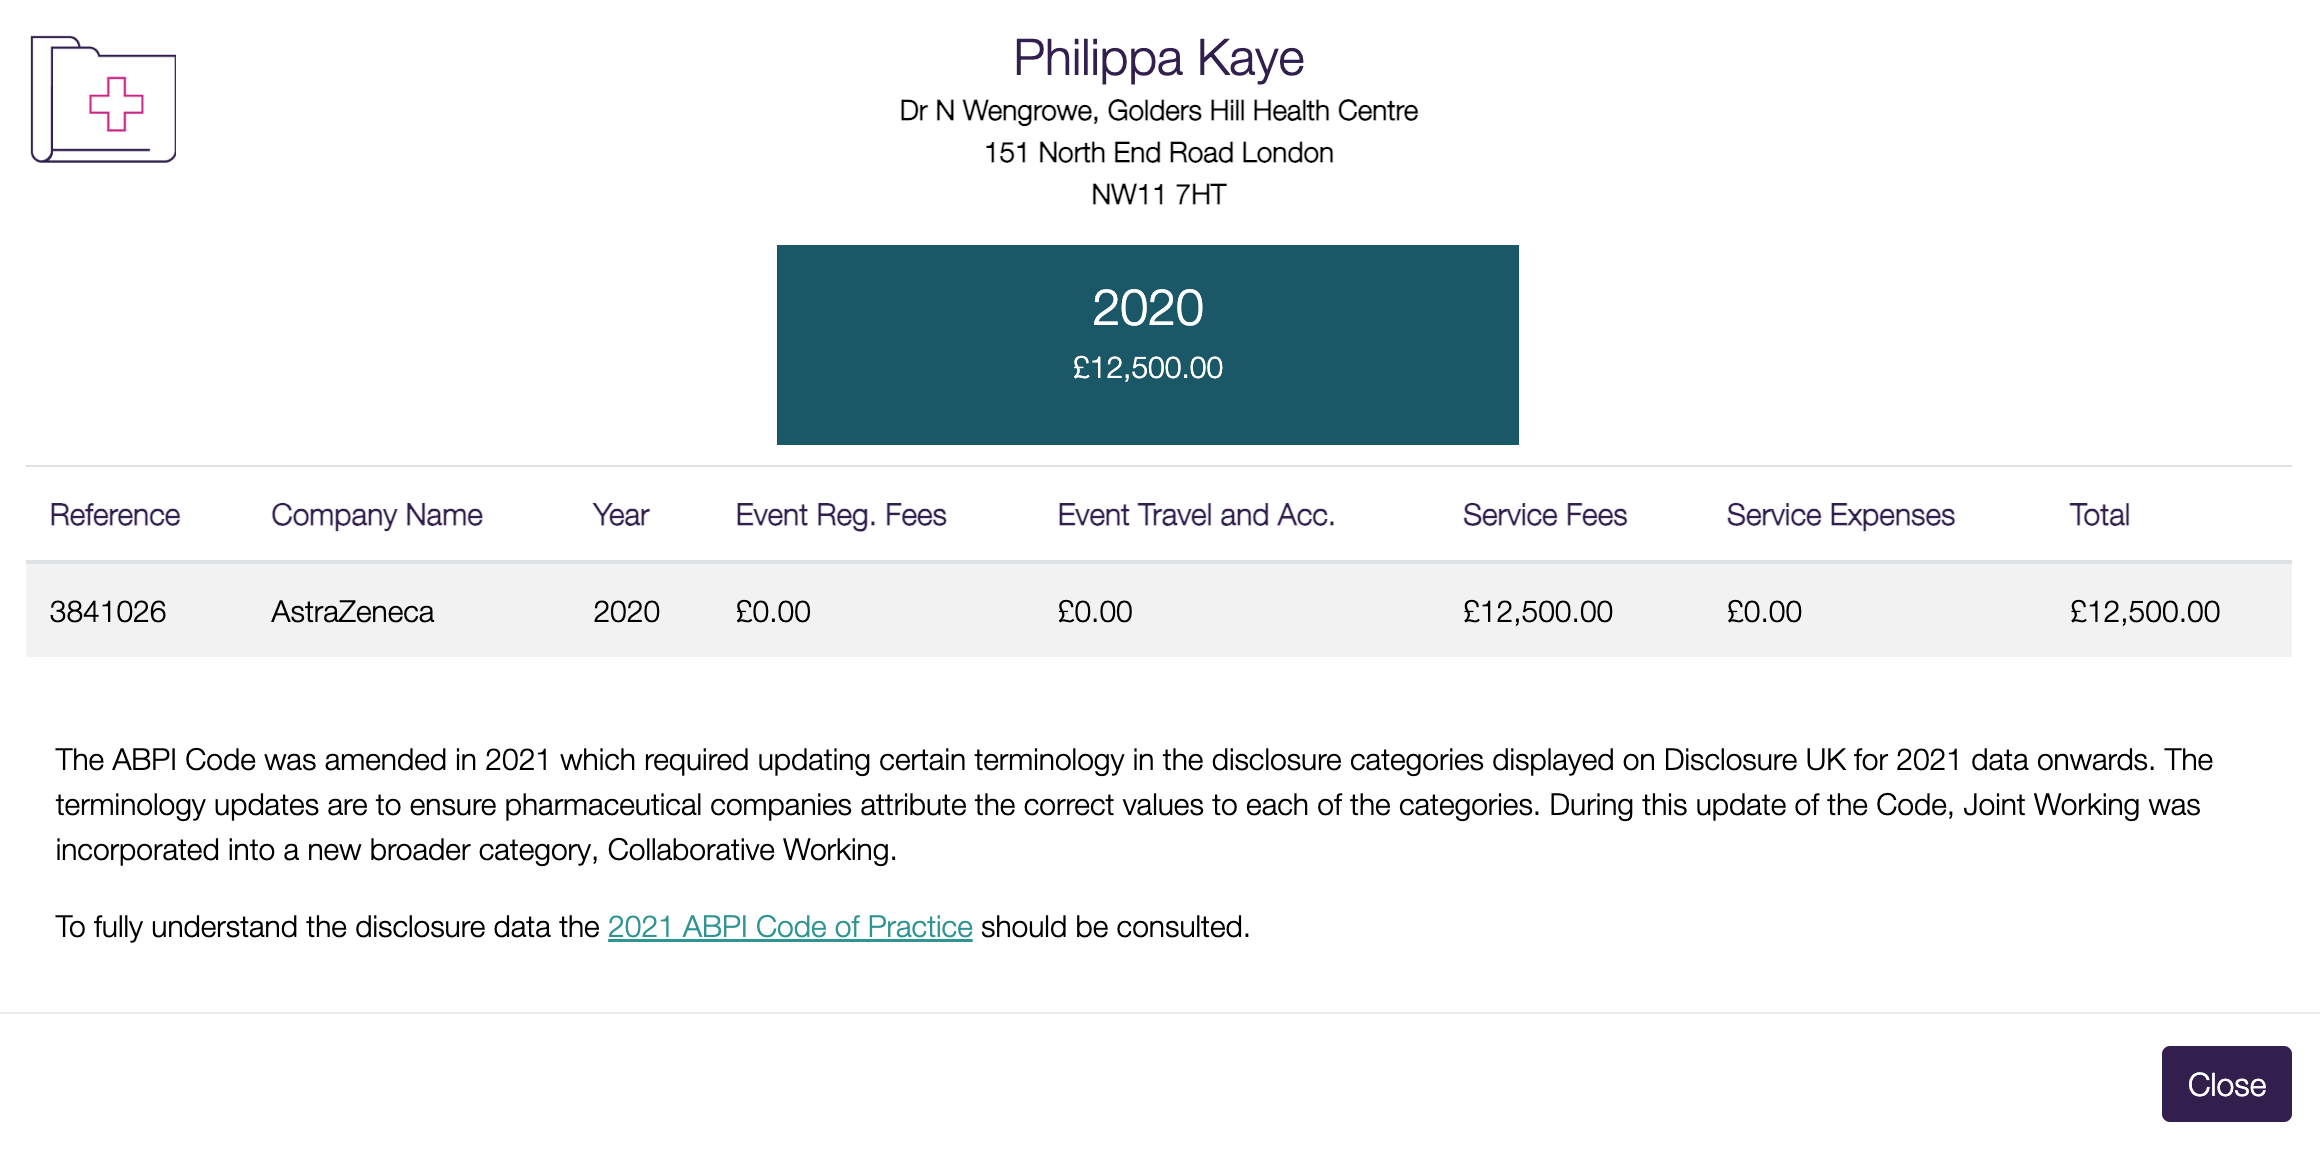Click the row total £12,500.00
The width and height of the screenshot is (2320, 1150).
click(x=2145, y=611)
